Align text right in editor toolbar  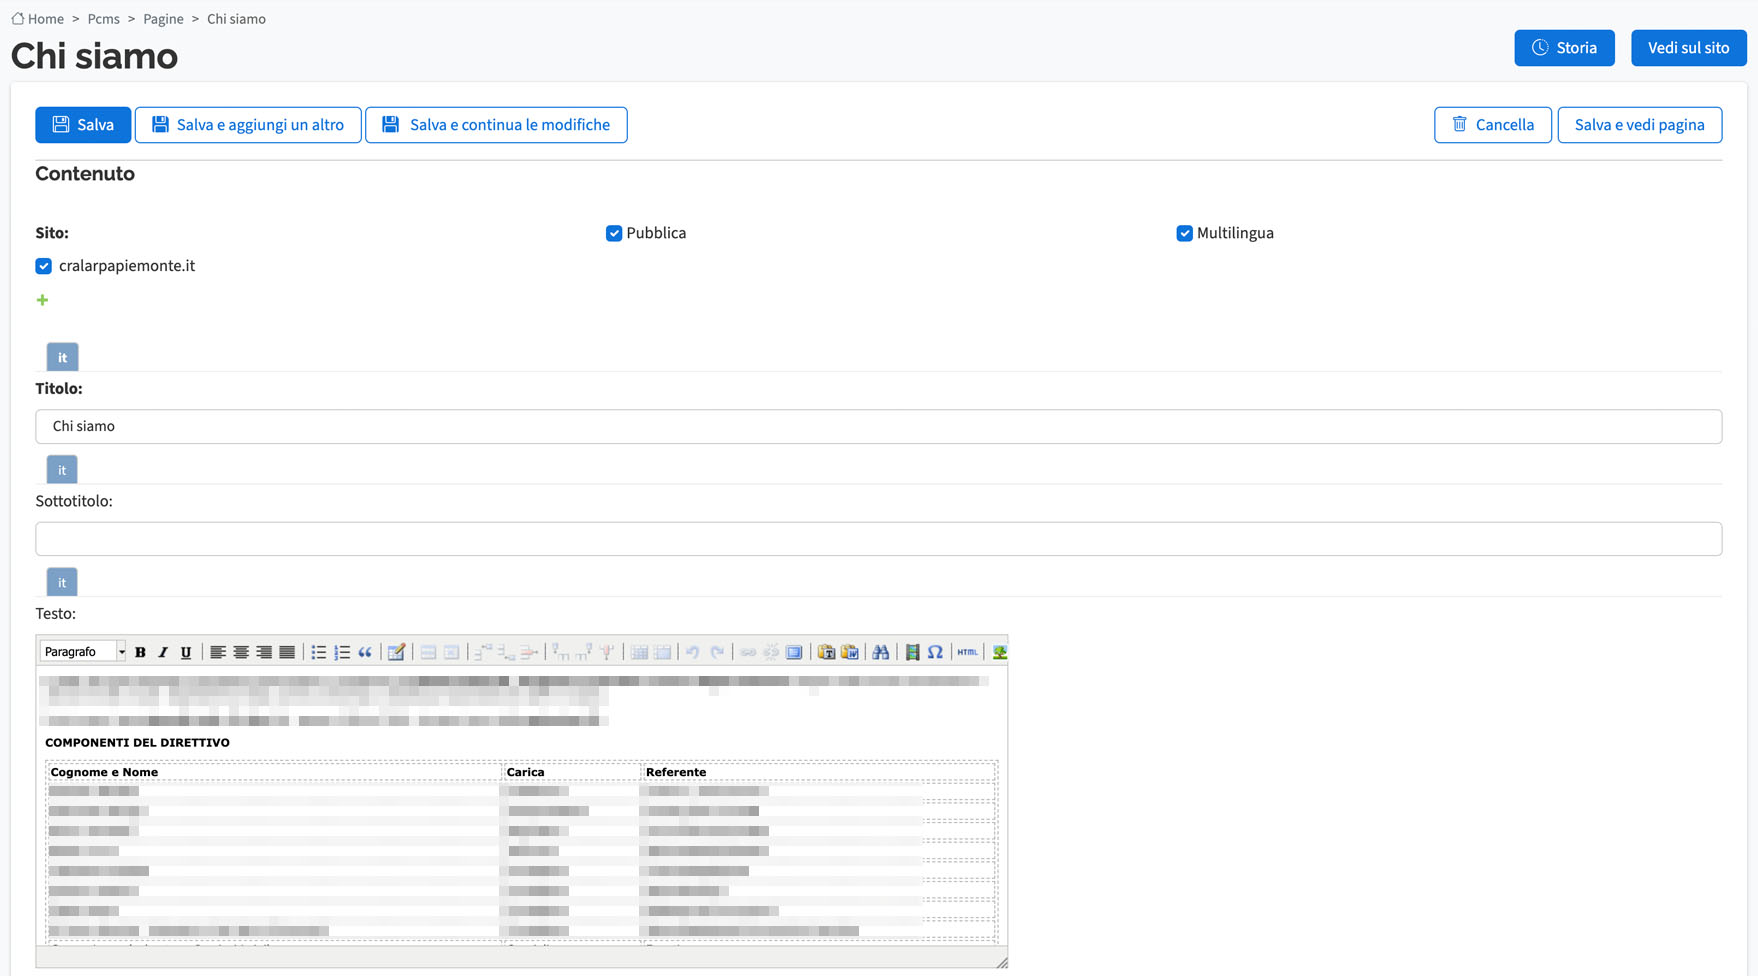tap(264, 652)
